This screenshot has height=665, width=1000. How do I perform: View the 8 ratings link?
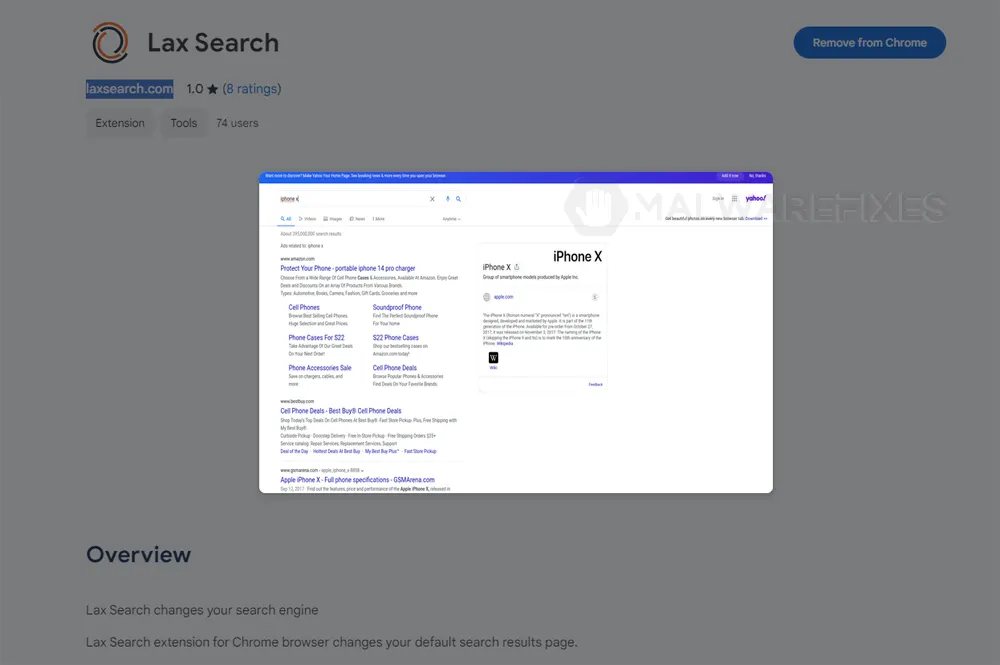pos(252,89)
